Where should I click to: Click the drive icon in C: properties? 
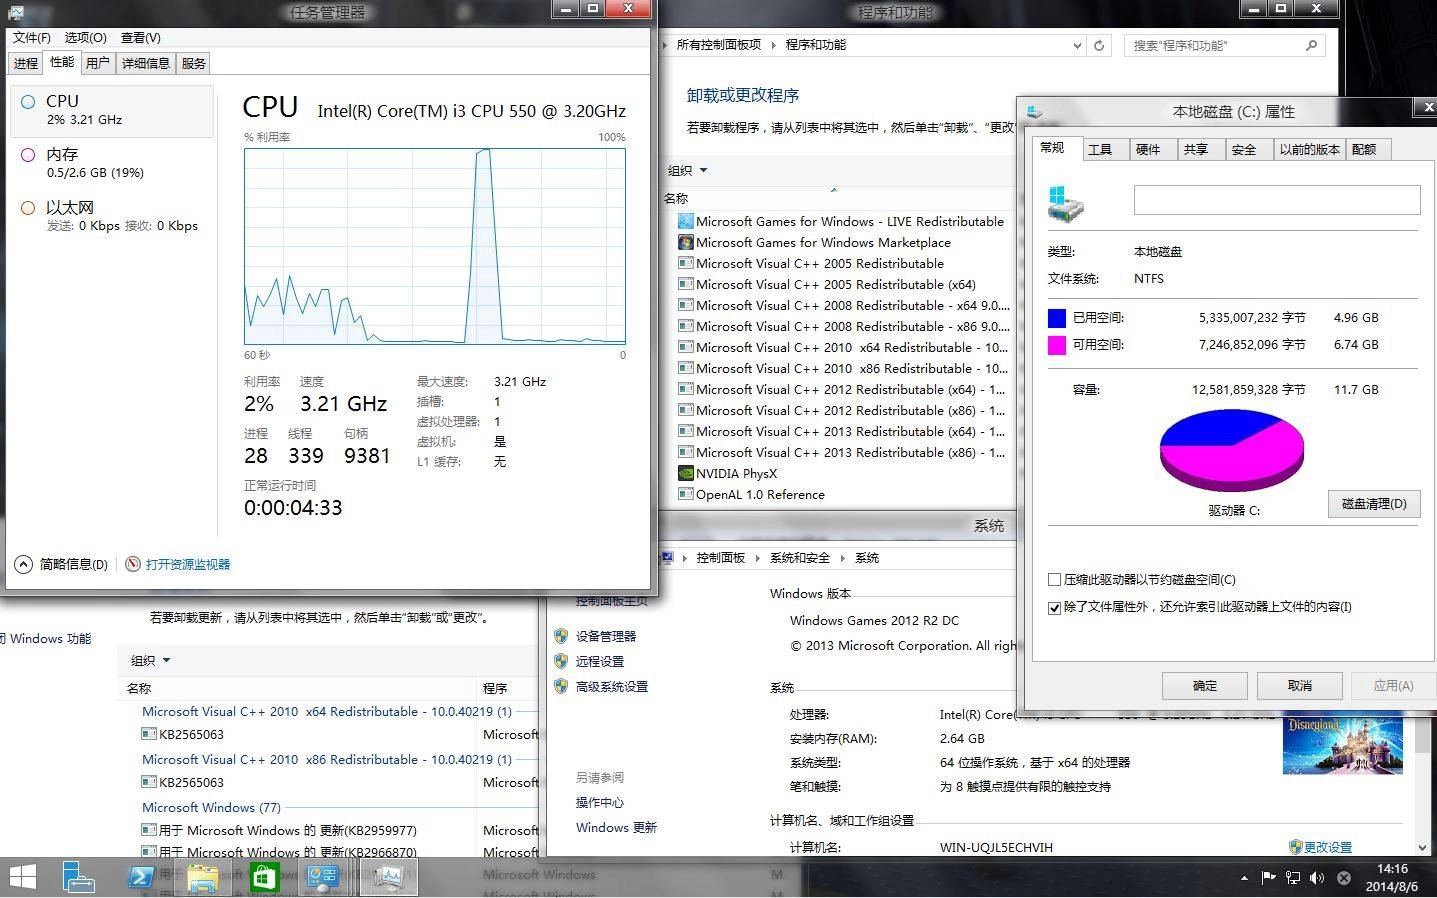pos(1066,203)
